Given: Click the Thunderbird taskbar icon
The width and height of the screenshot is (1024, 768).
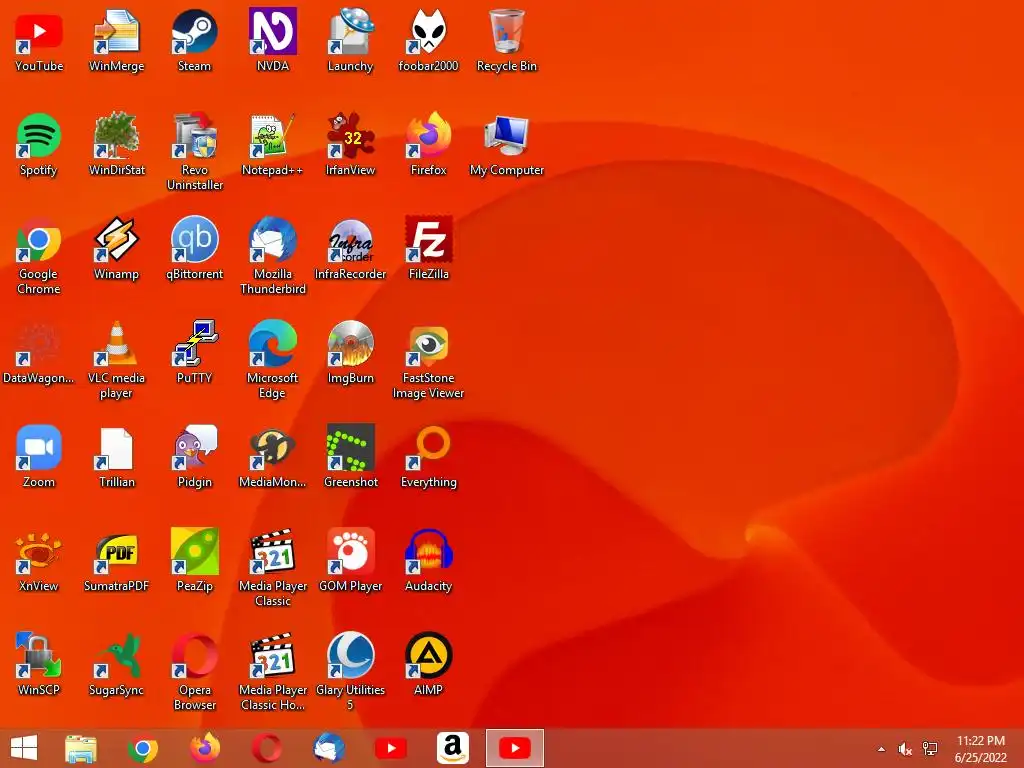Looking at the screenshot, I should tap(329, 748).
